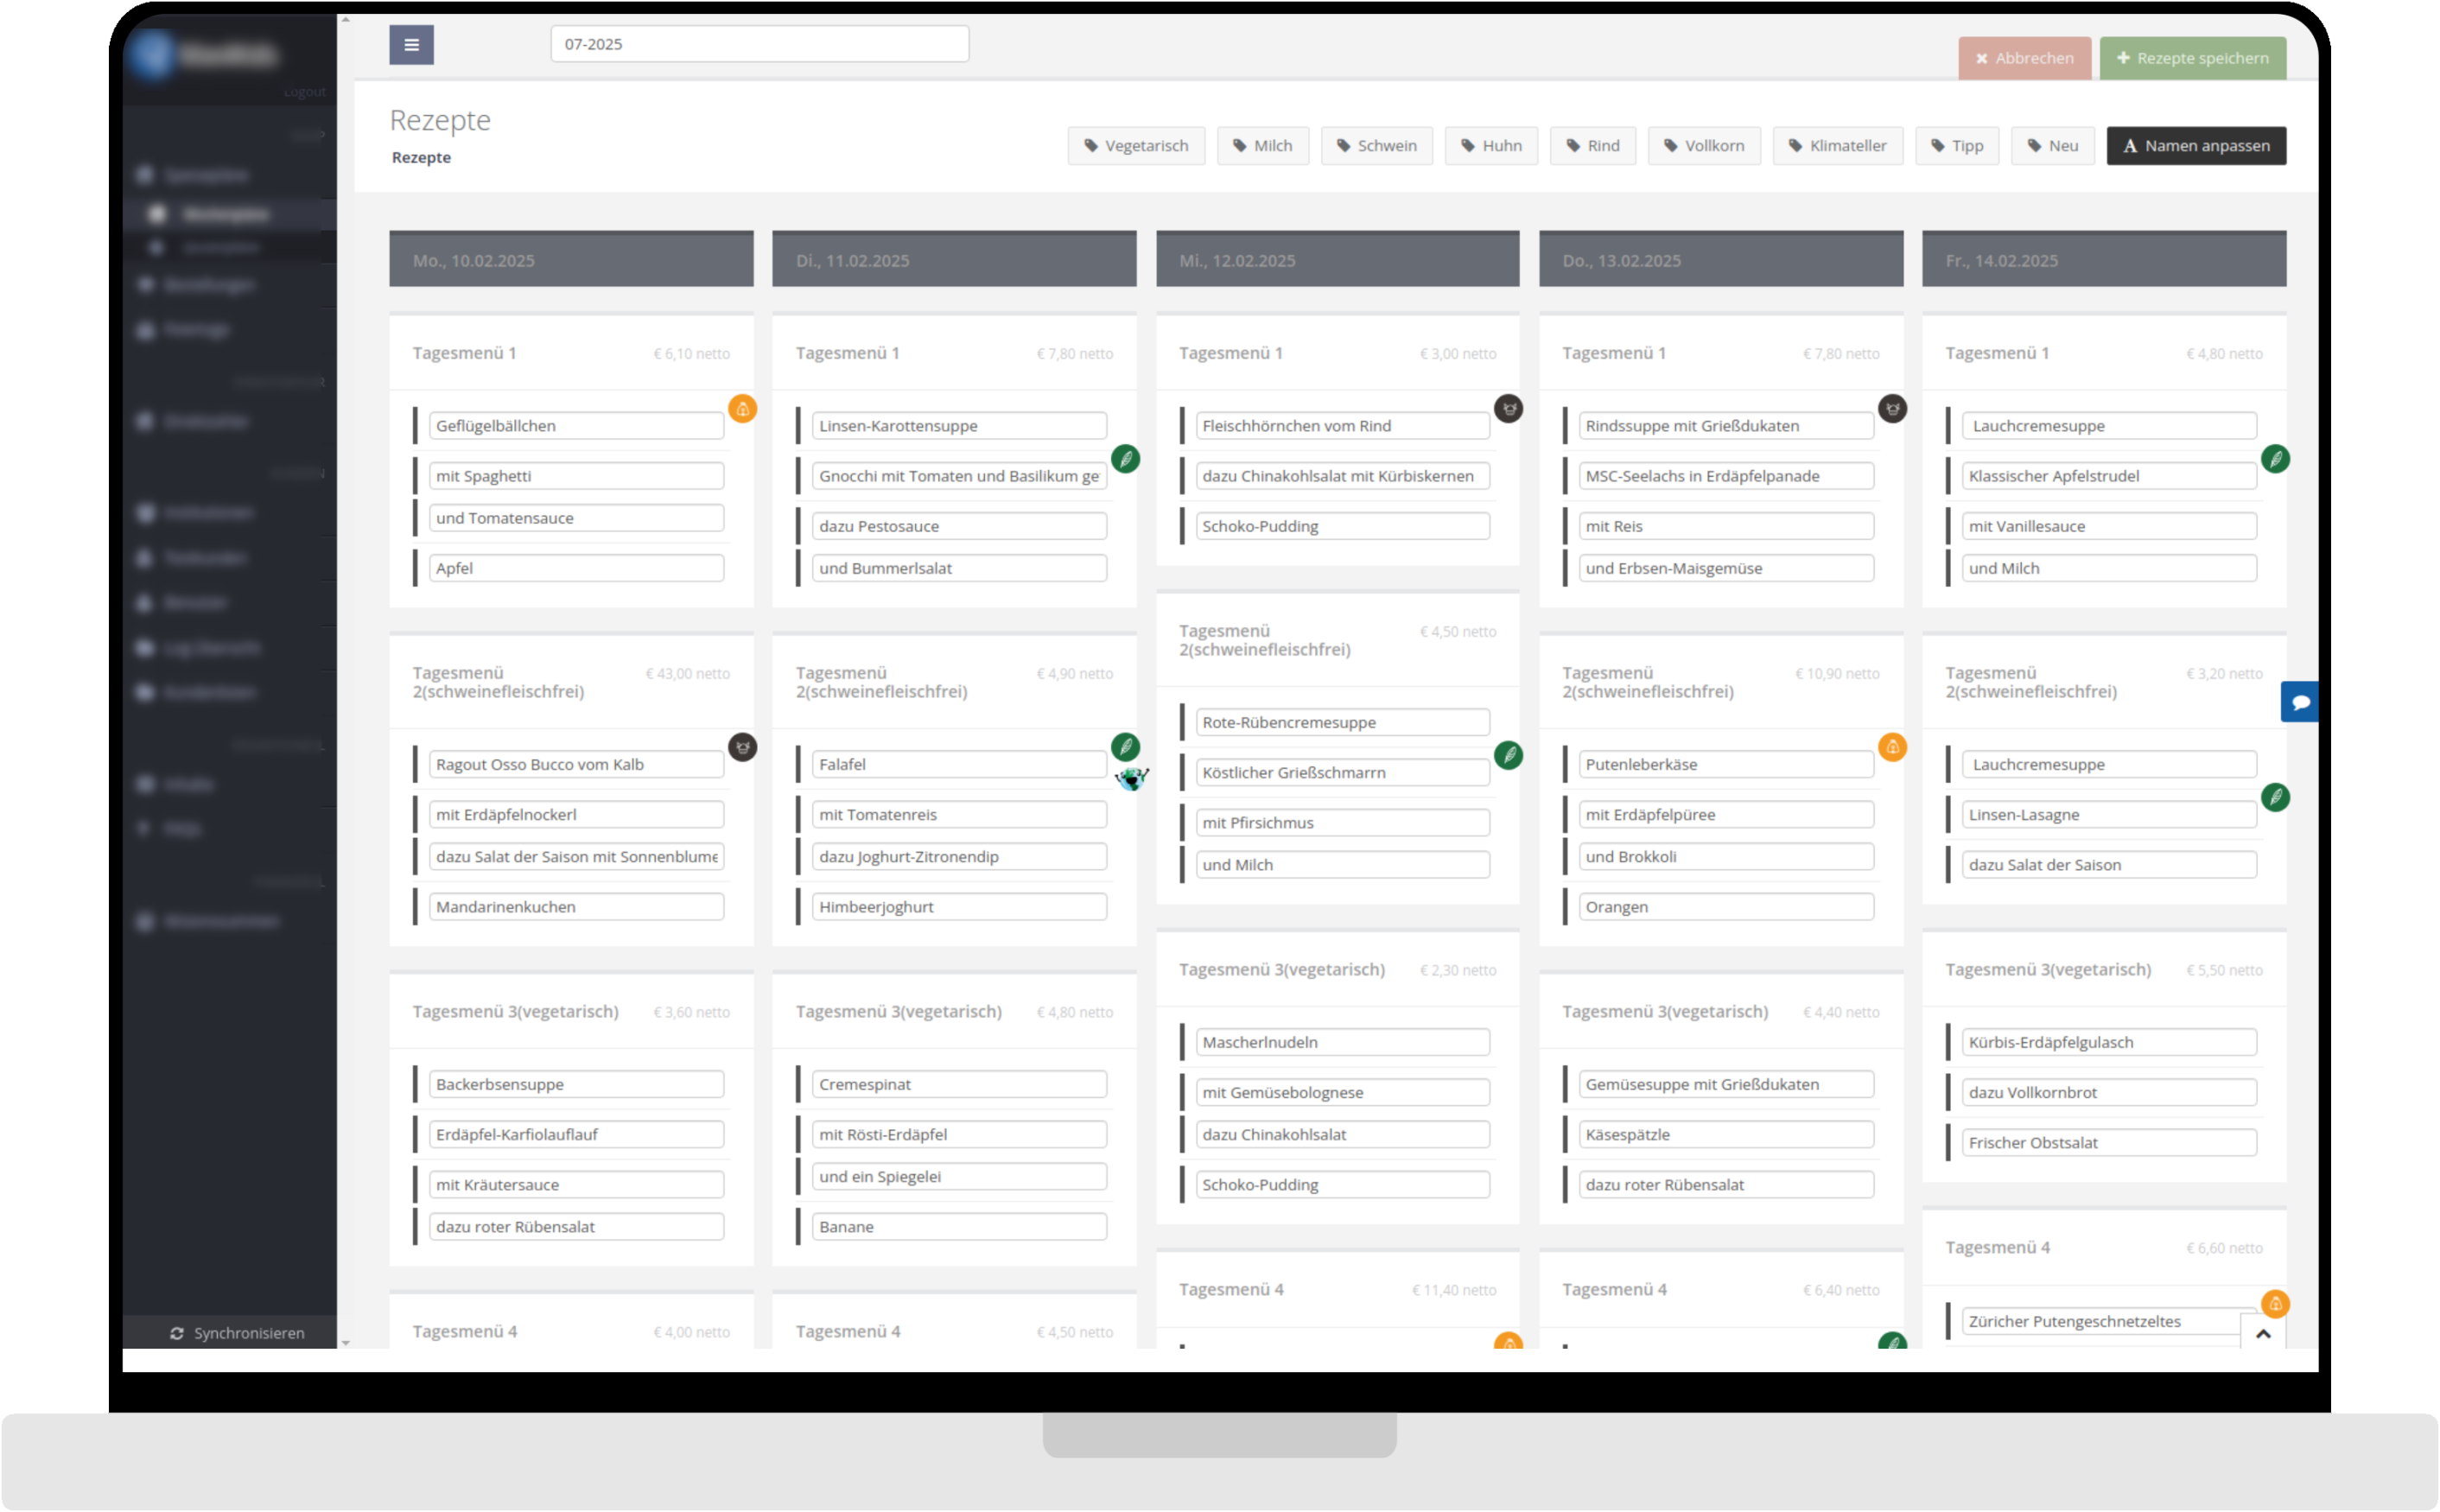Click the cow icon on Fleischhörnchen vom Rind
2440x1512 pixels.
point(1509,408)
